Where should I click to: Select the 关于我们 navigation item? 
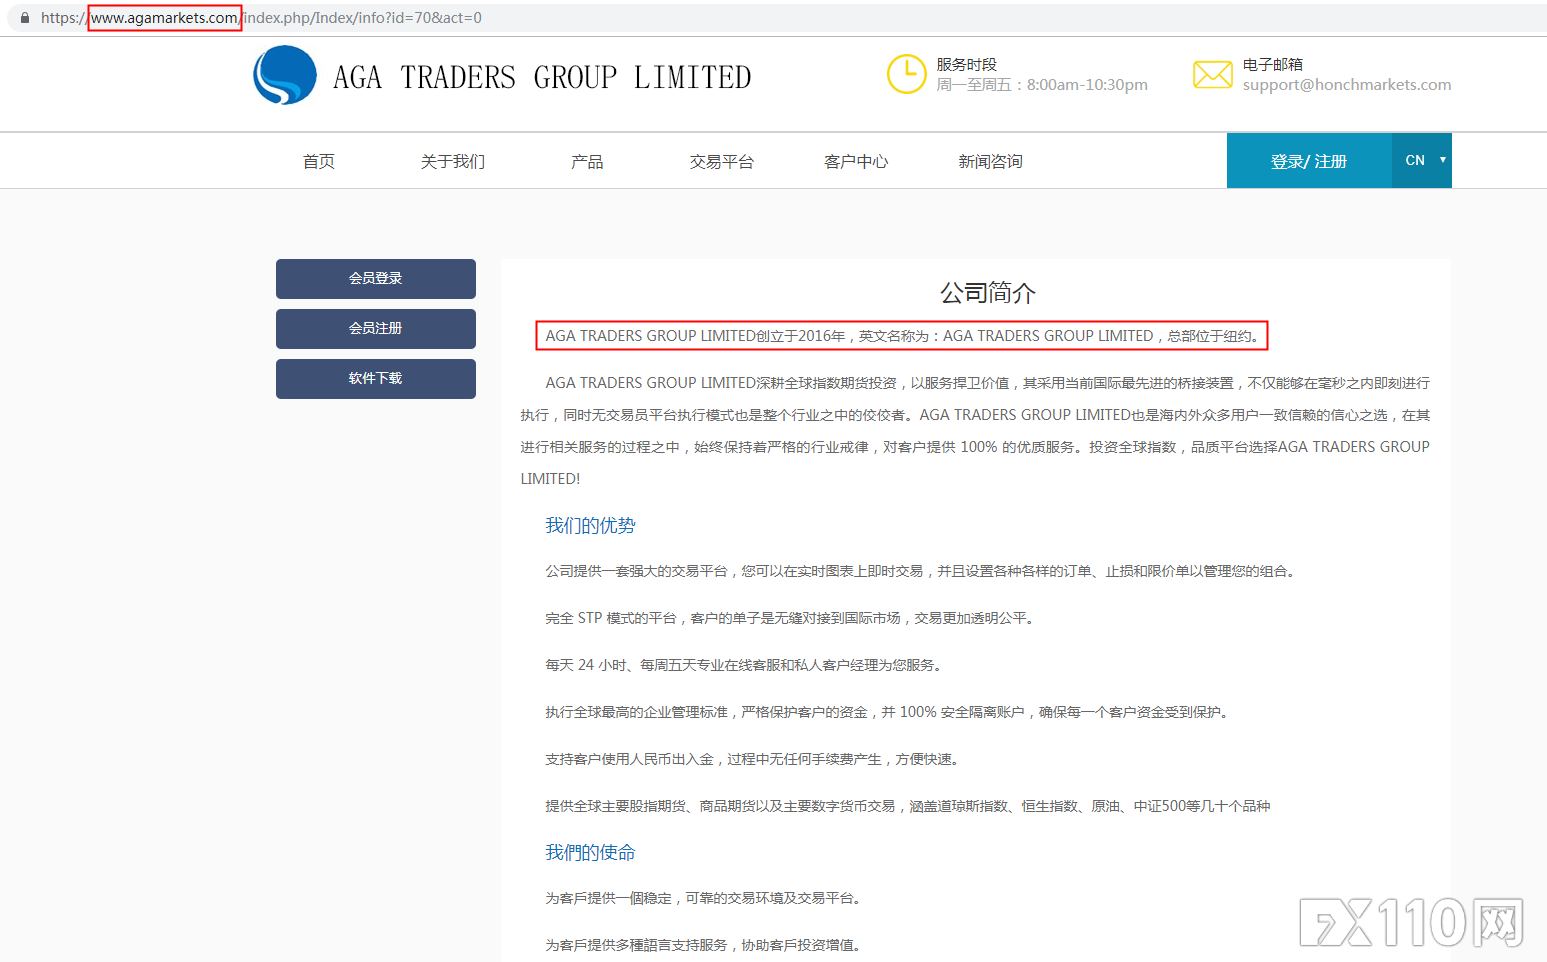(452, 161)
